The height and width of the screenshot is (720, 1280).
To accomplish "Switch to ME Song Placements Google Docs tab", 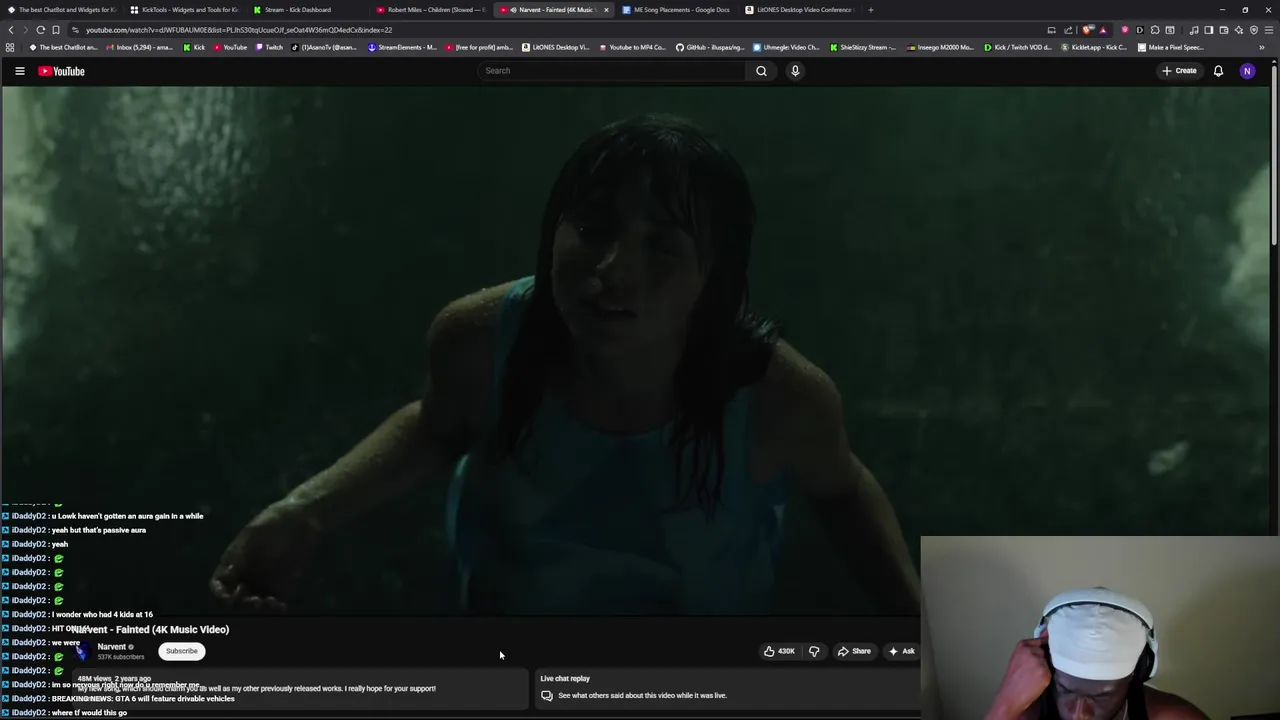I will [x=676, y=10].
